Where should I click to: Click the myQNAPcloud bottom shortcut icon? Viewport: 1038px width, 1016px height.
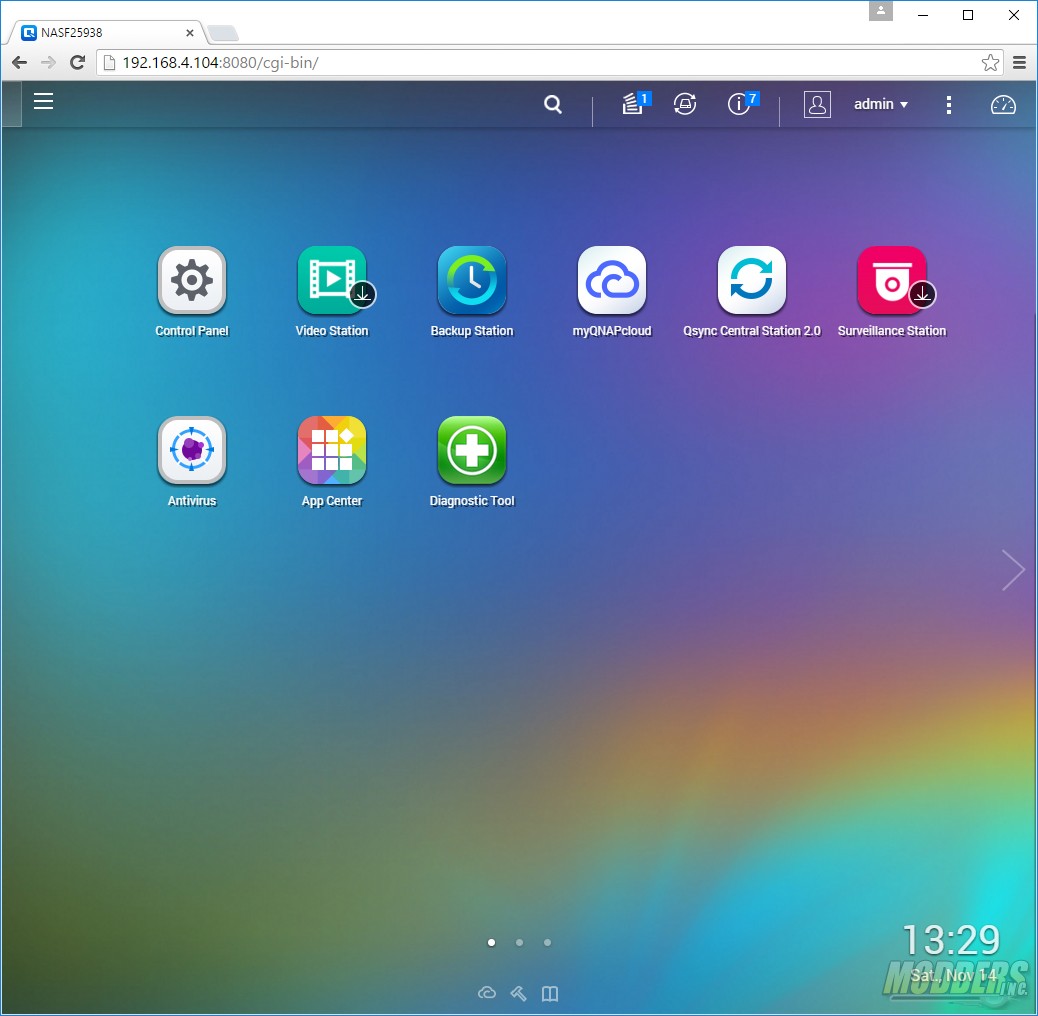pos(487,993)
